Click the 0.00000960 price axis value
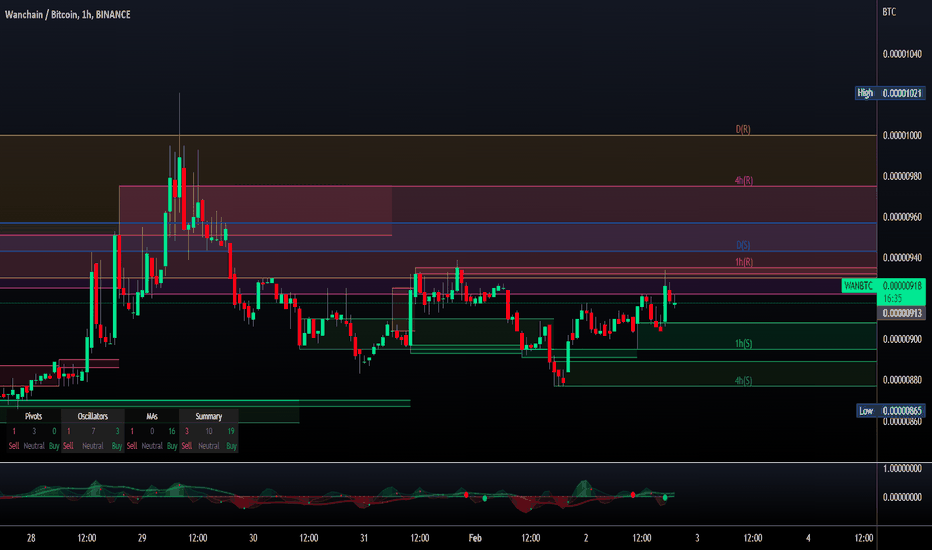 [x=902, y=217]
